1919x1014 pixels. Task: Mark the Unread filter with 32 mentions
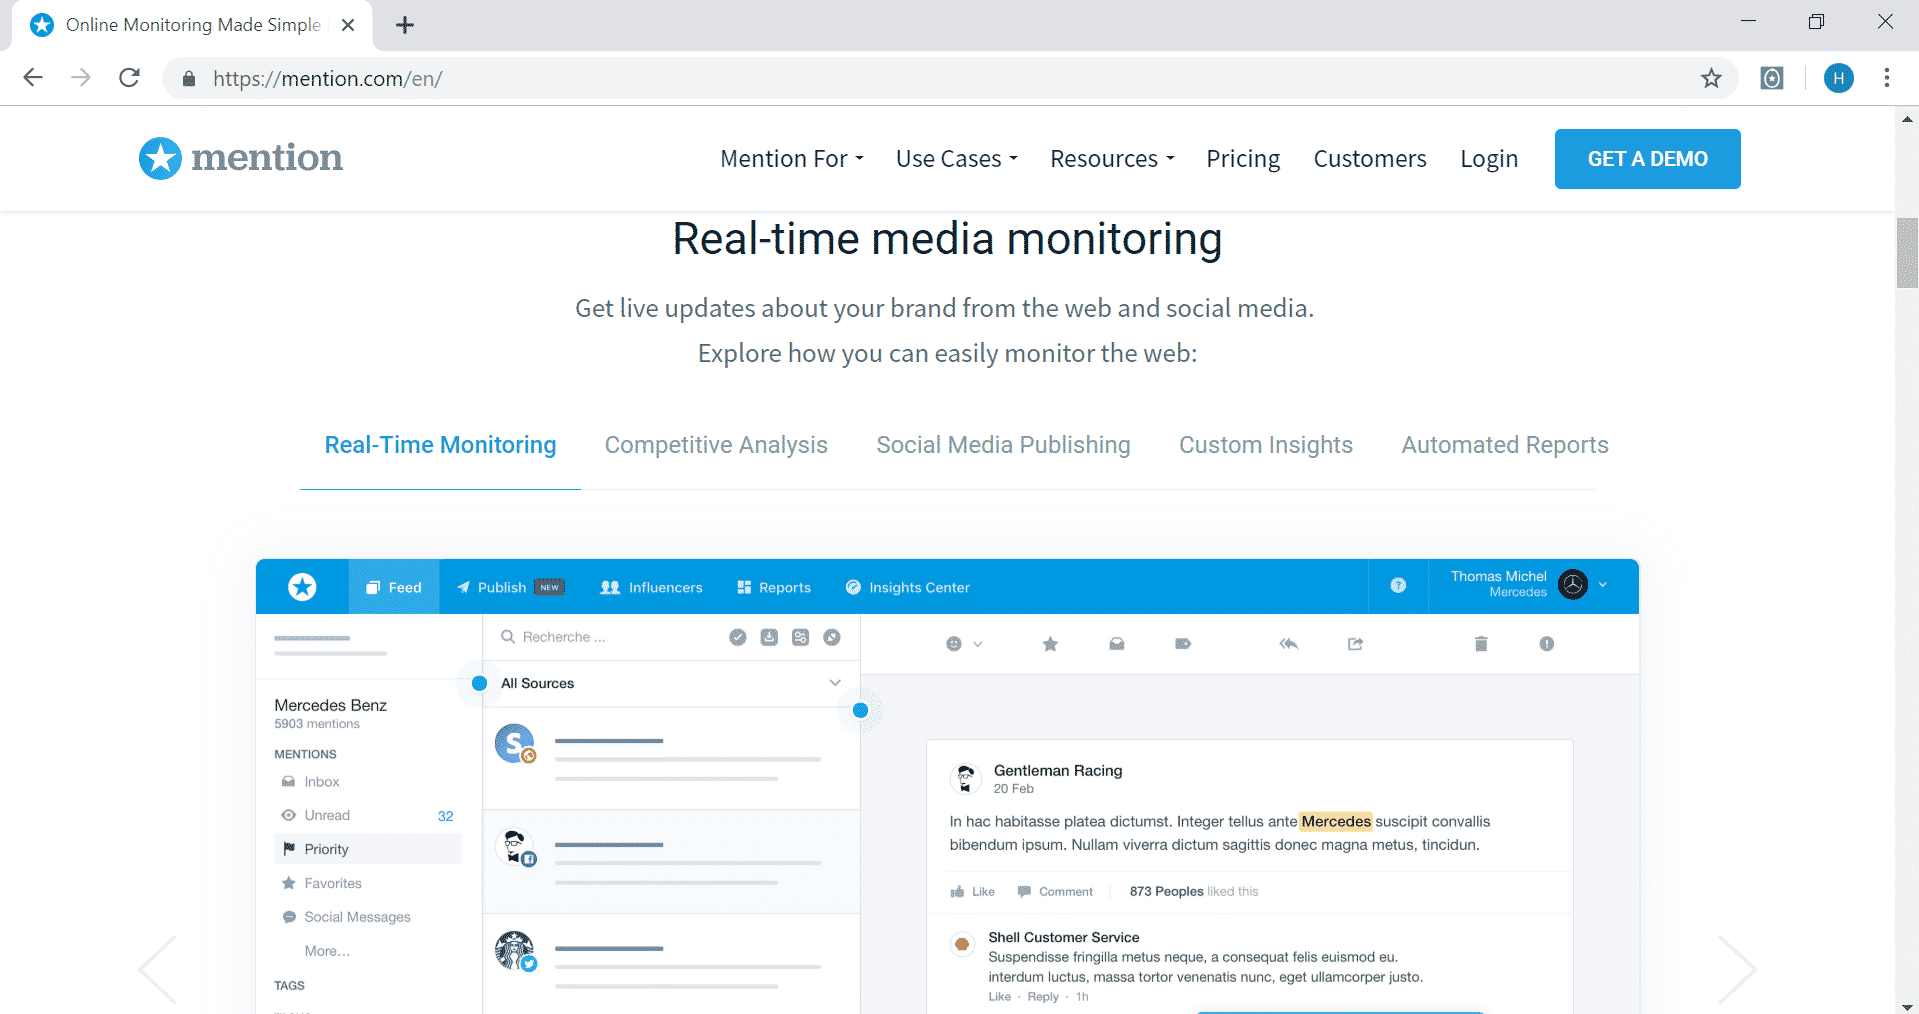(x=327, y=815)
